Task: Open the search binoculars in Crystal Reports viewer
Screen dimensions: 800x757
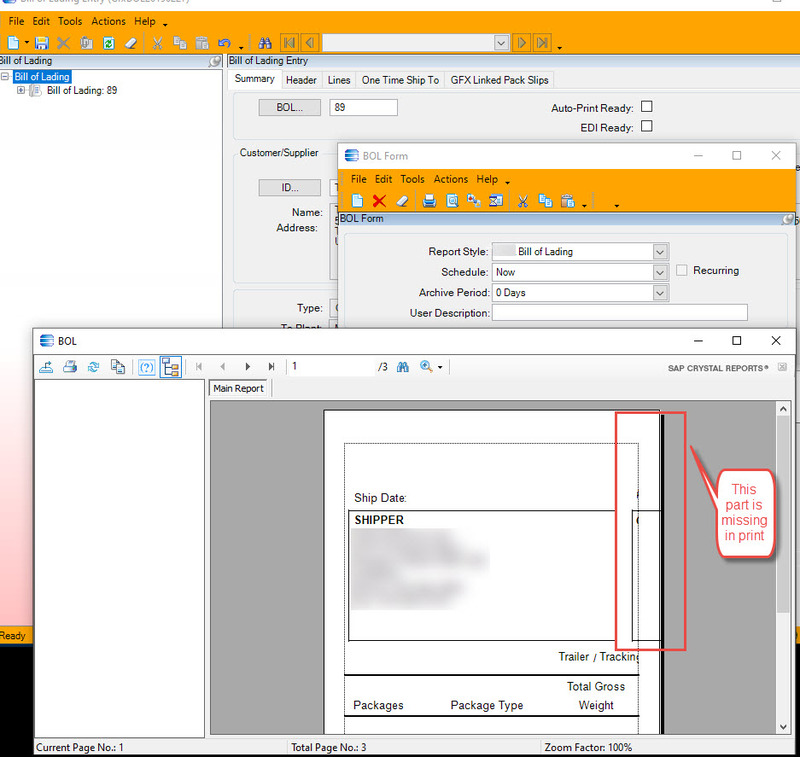Action: pos(402,367)
